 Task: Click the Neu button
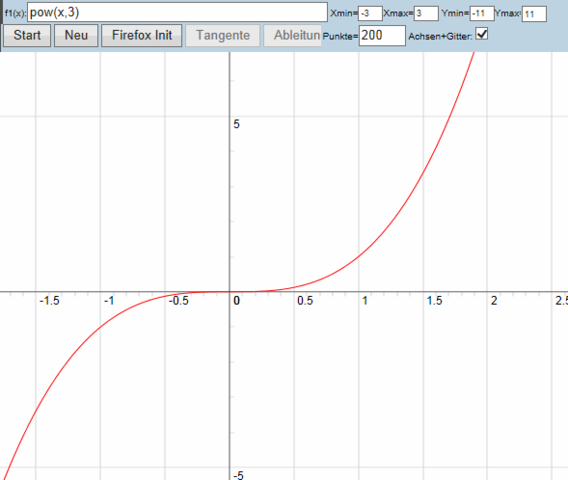pyautogui.click(x=76, y=36)
